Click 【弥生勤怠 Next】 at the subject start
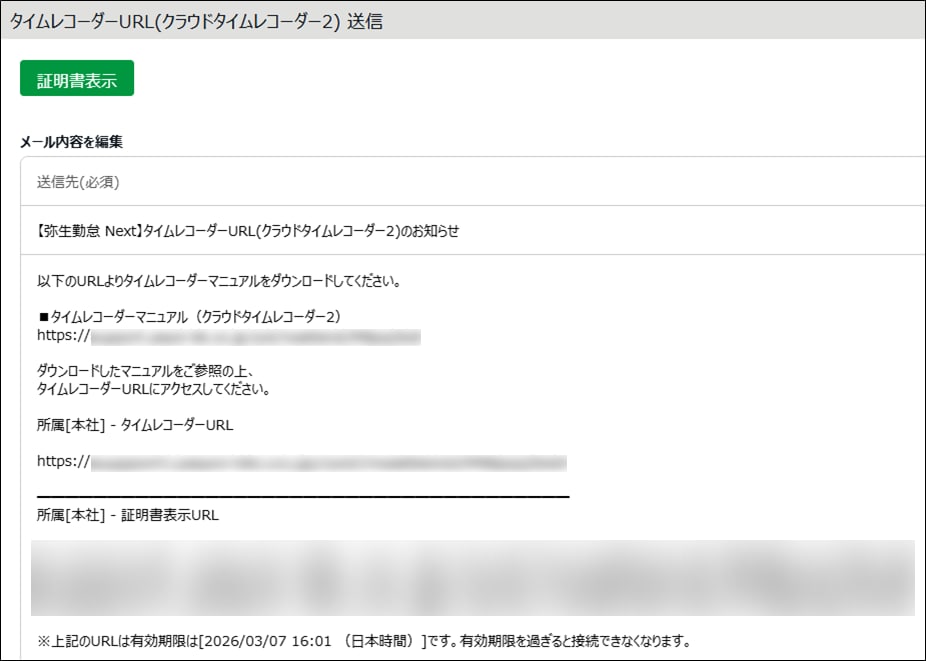 (x=88, y=230)
